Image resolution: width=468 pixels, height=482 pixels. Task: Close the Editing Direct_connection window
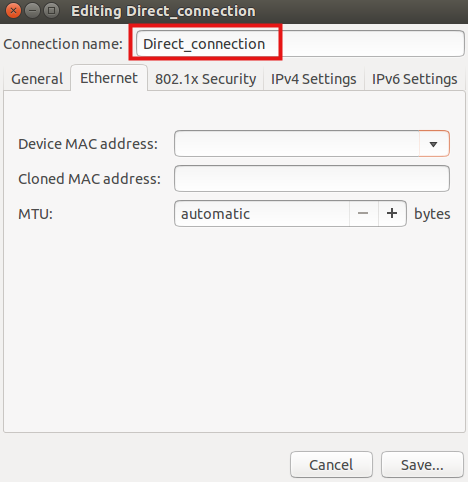(x=13, y=11)
